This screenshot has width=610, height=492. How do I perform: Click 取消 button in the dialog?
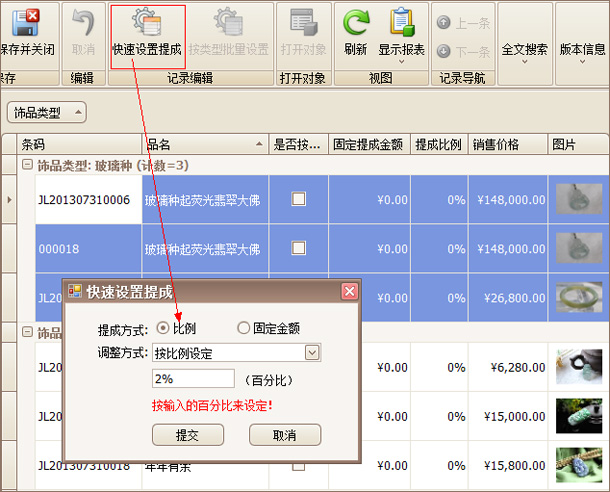285,435
